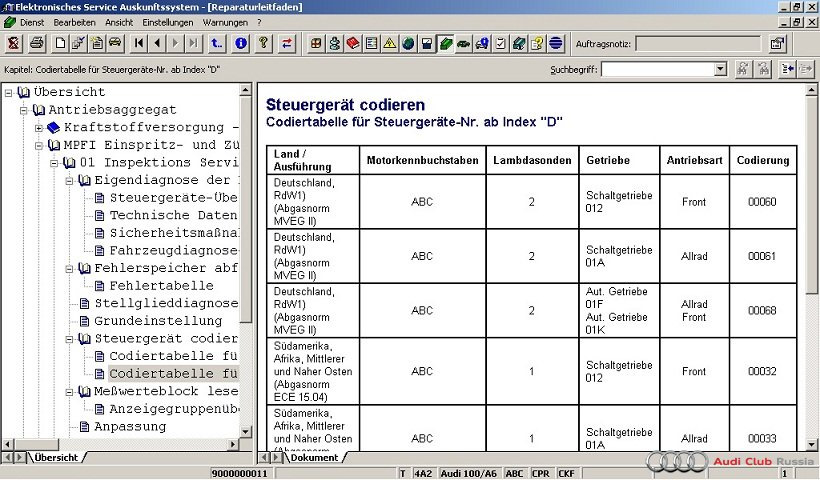Collapse the MPFI Einspritz- tree node
This screenshot has height=480, width=820.
[39, 146]
